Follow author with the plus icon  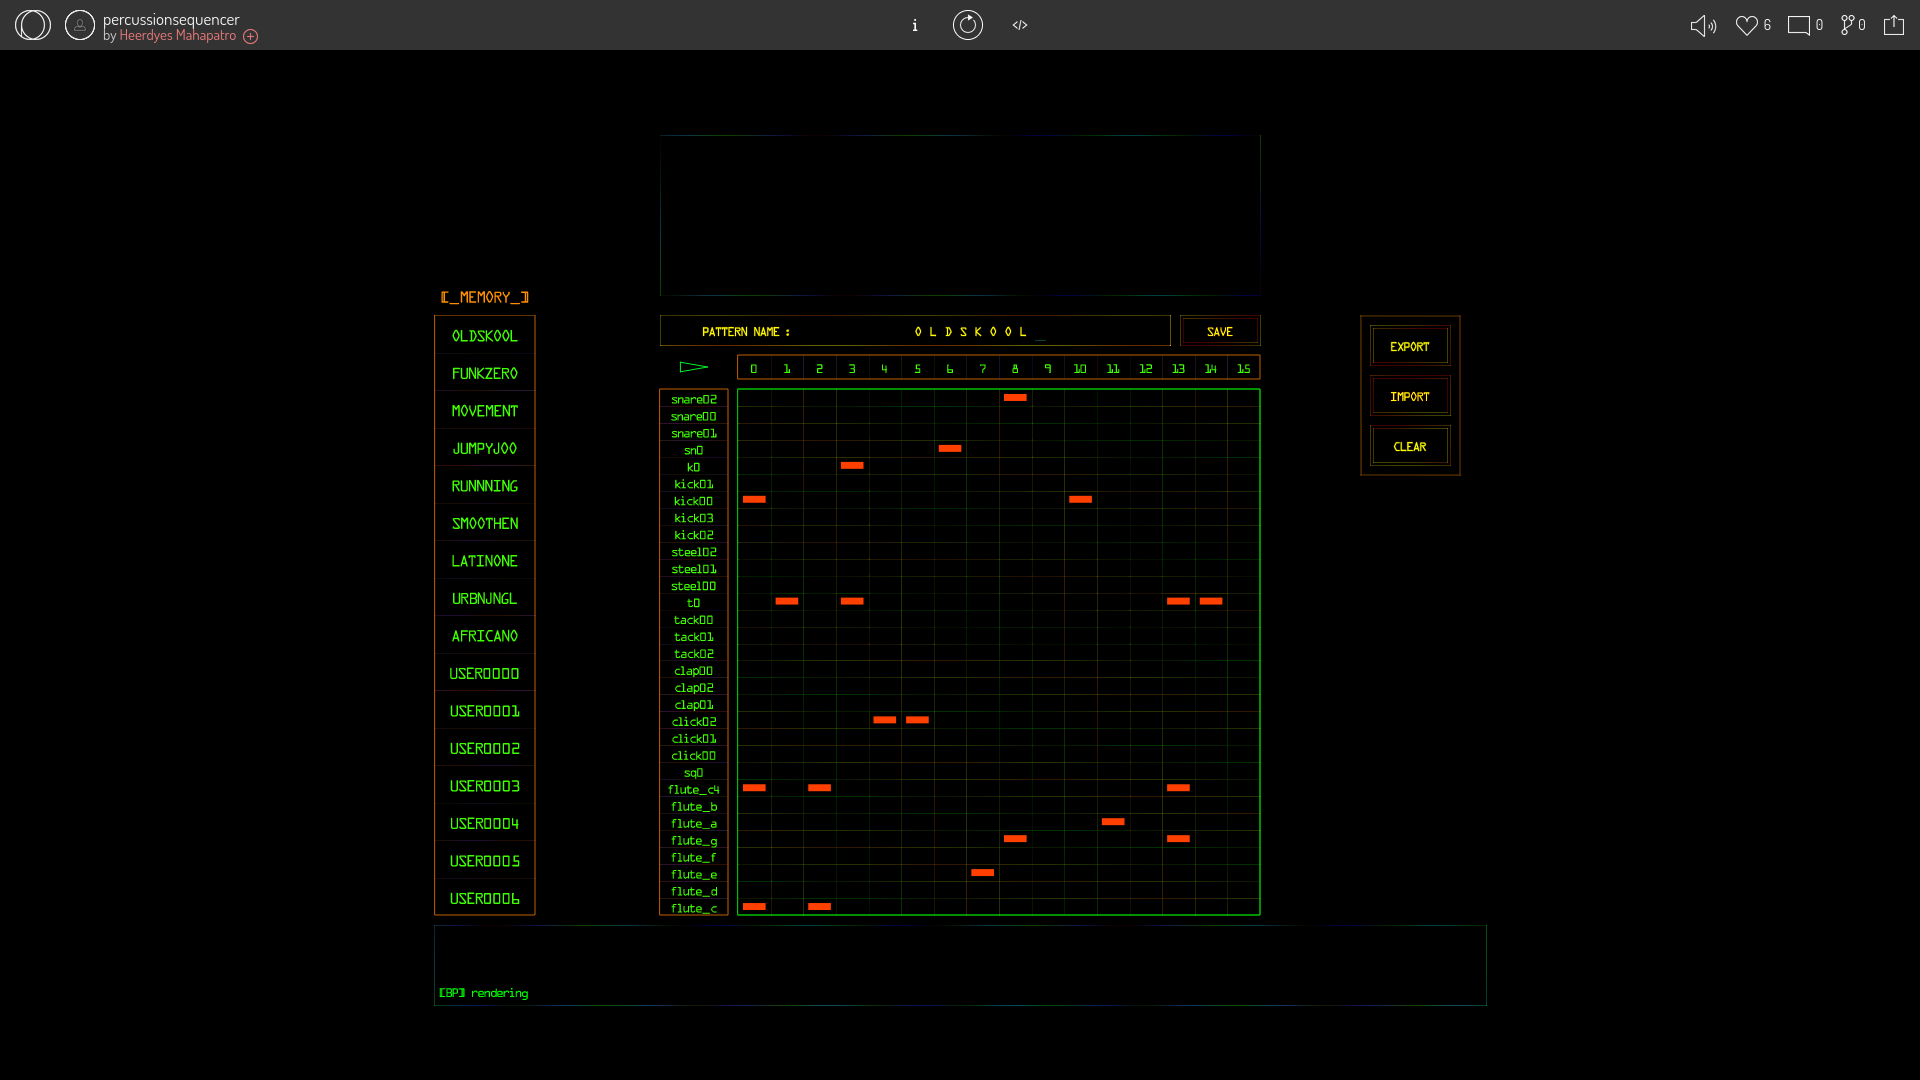click(x=251, y=36)
